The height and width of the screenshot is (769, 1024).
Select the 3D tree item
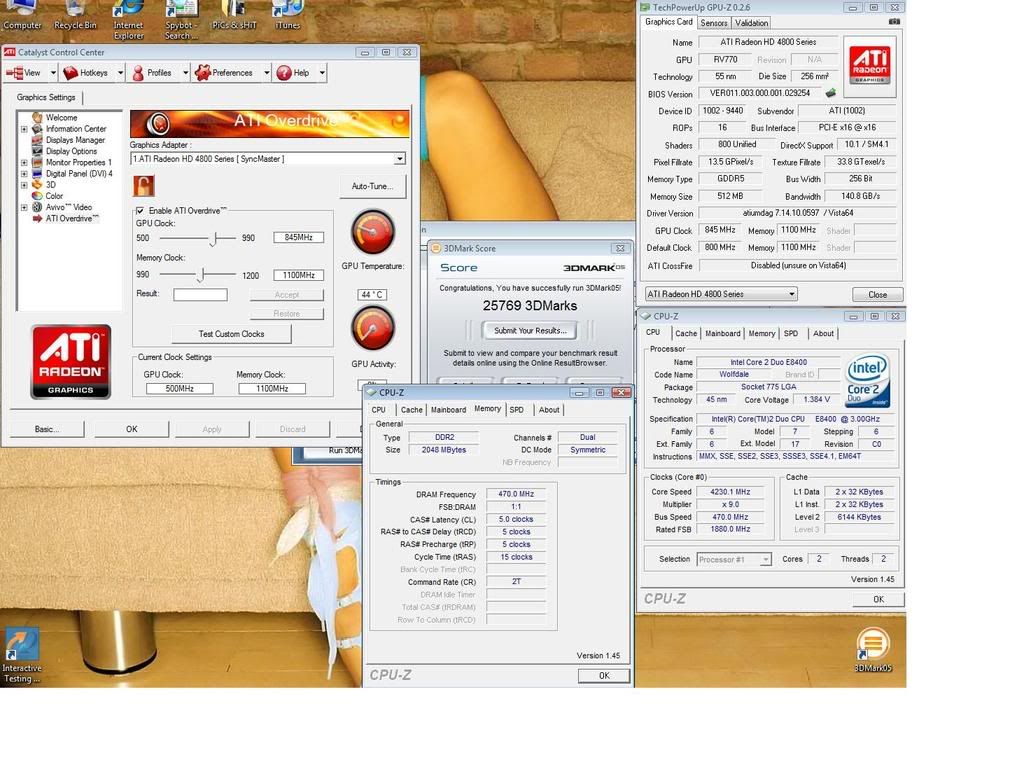tap(50, 185)
